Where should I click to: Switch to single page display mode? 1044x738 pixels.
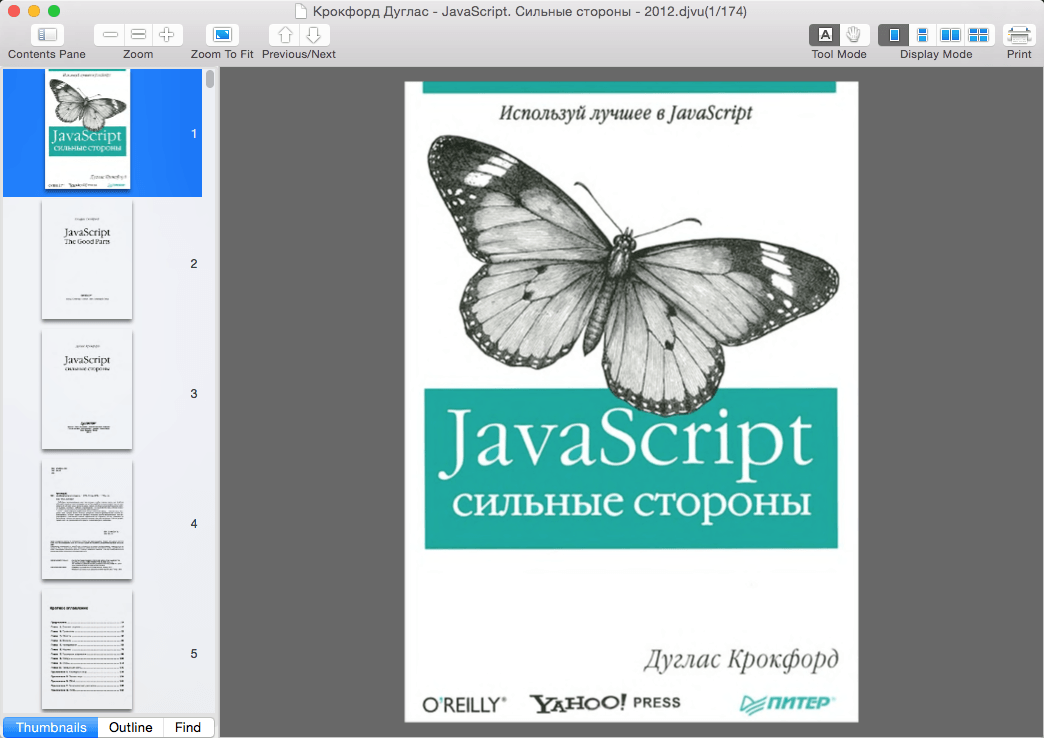tap(894, 35)
